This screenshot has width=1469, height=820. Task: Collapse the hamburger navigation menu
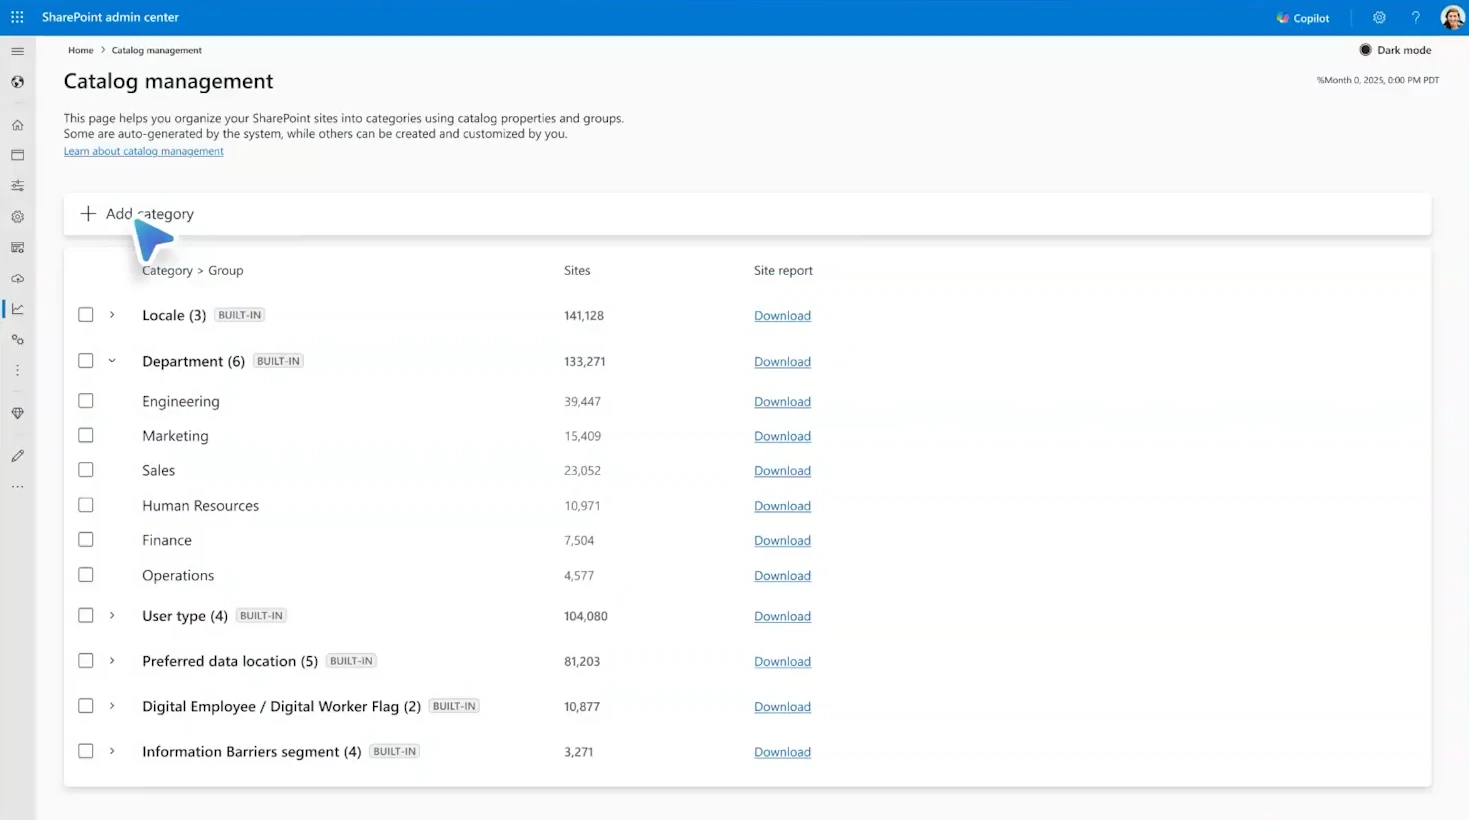click(17, 51)
